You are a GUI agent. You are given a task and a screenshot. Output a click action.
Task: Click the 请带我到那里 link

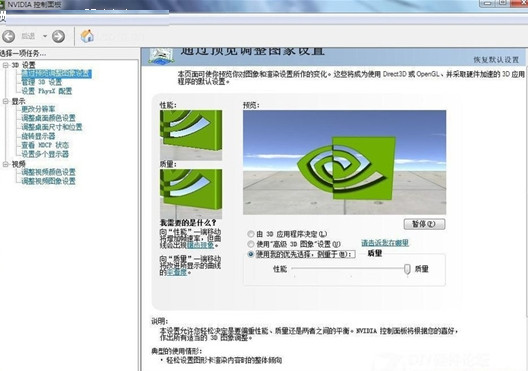385,243
